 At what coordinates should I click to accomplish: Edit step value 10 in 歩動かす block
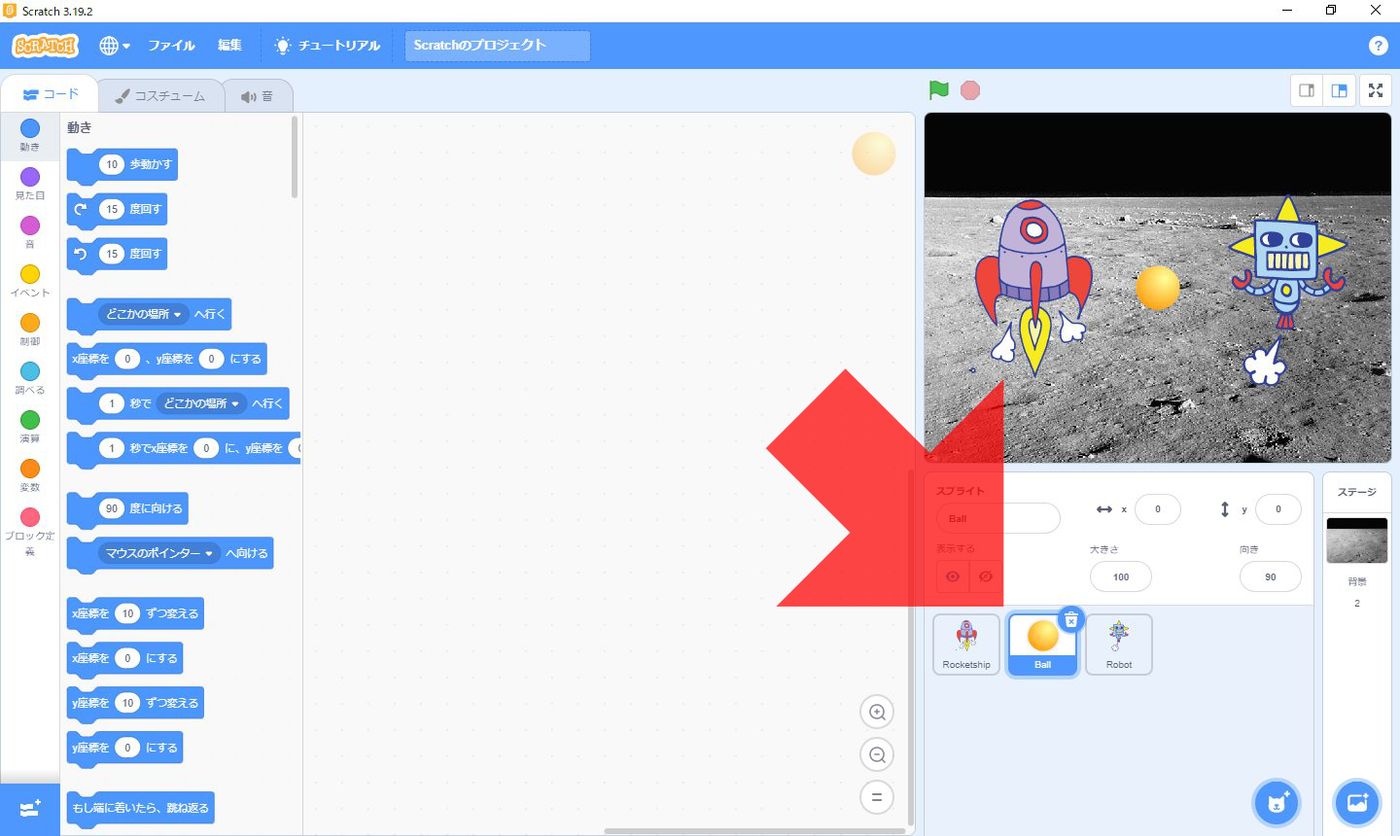(112, 164)
